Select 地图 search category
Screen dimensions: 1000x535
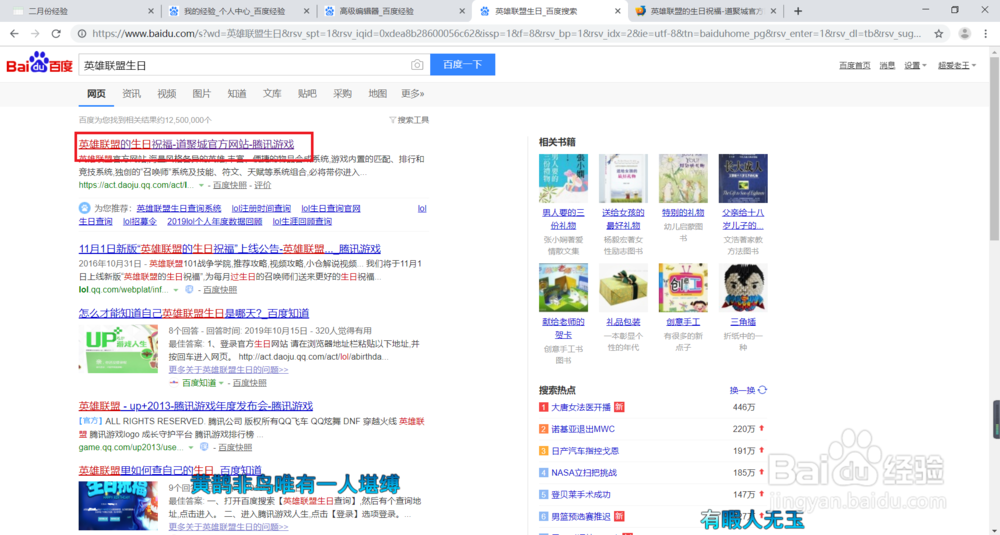[378, 94]
